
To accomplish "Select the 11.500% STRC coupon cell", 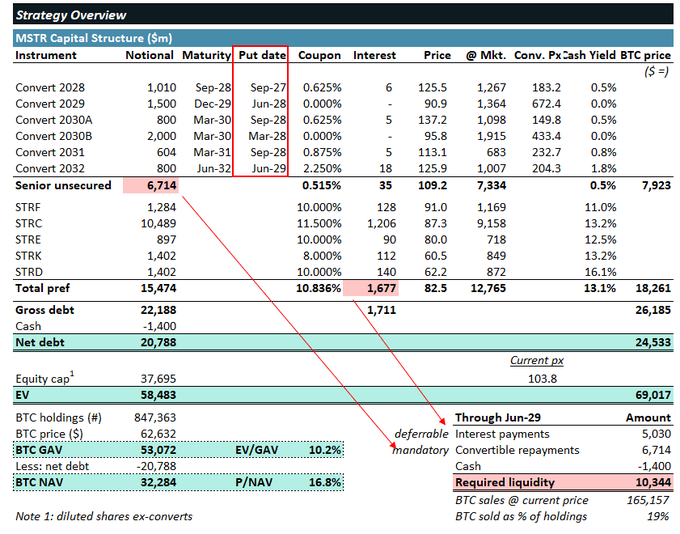I will tap(319, 223).
